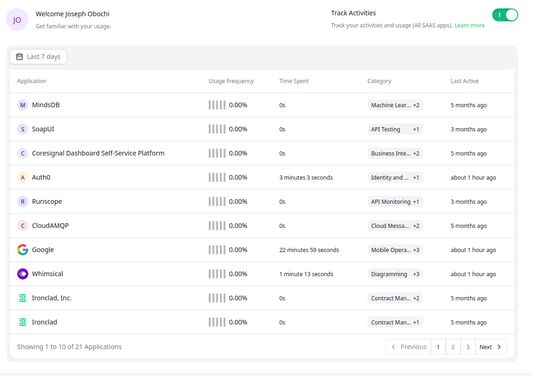The image size is (533, 376).
Task: Click the Previous page button
Action: [x=409, y=347]
